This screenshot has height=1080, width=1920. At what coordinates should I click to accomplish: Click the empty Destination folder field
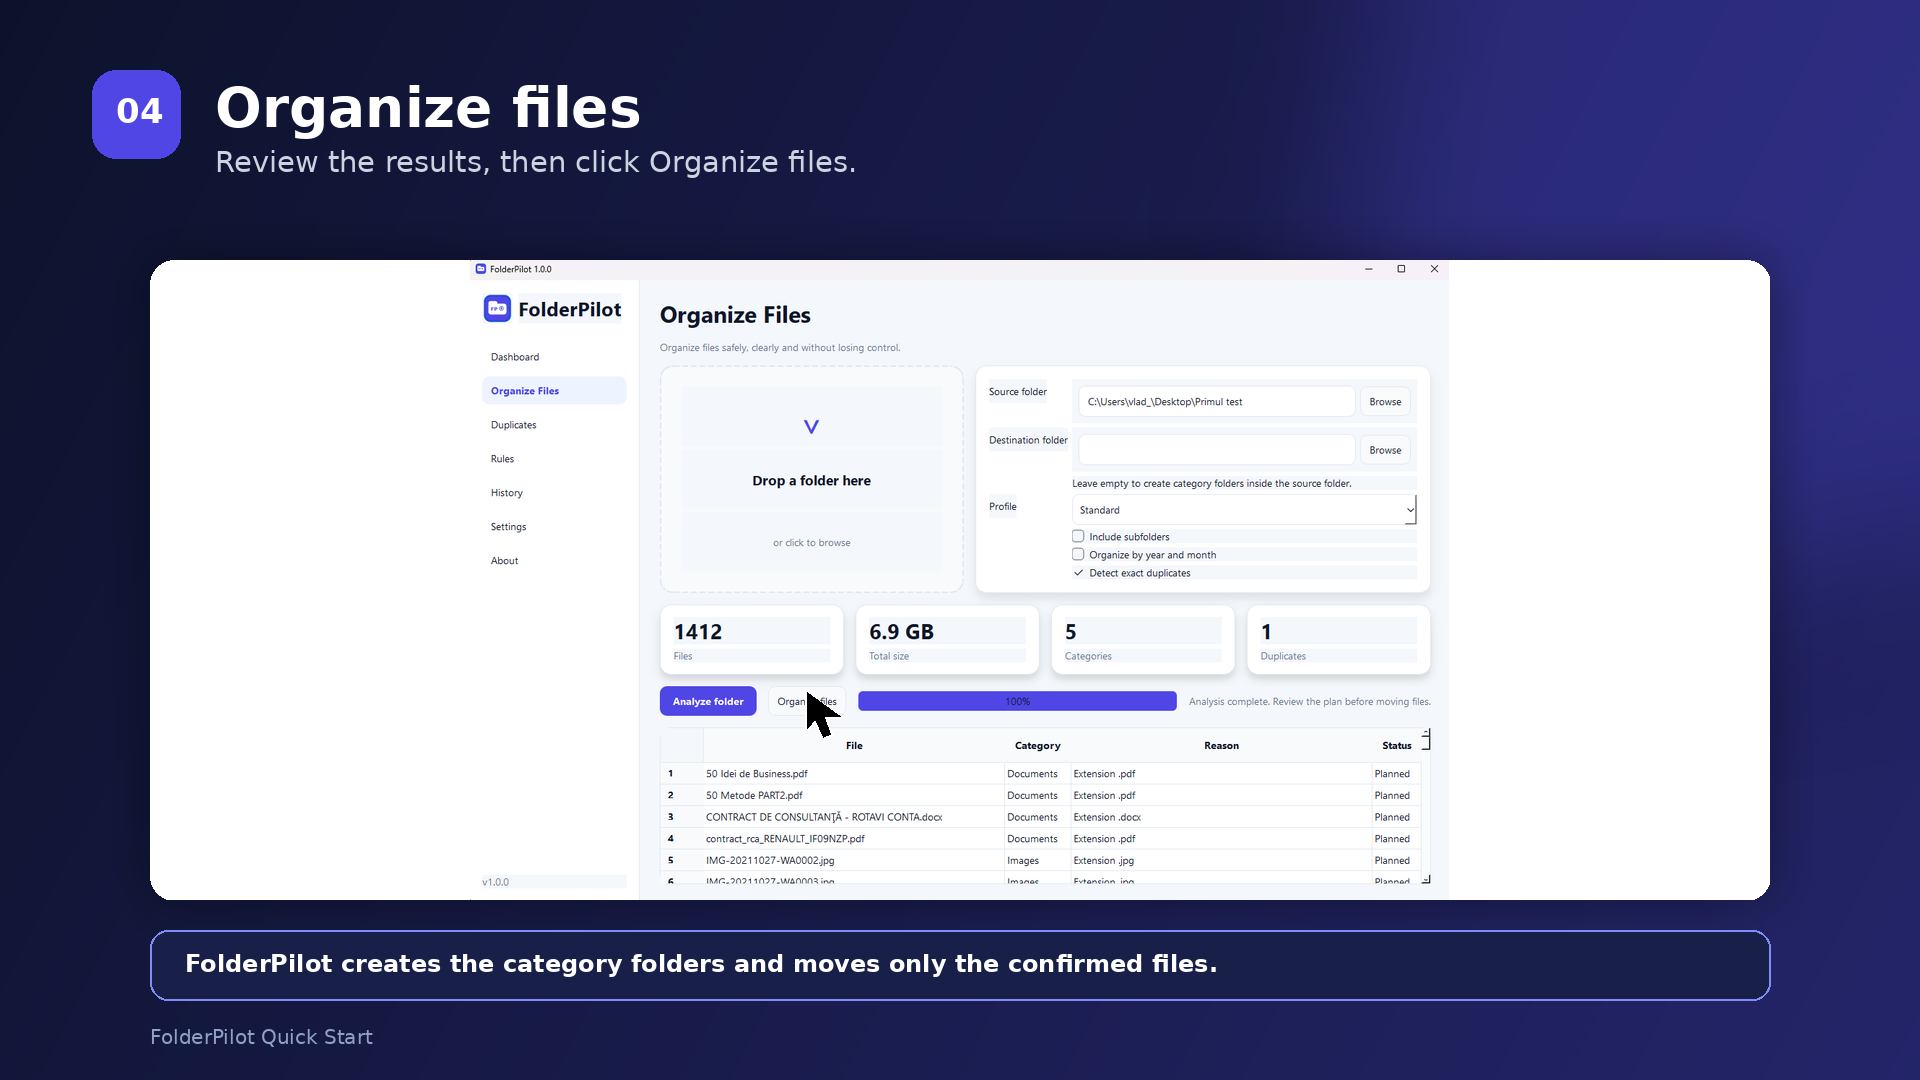pos(1216,450)
